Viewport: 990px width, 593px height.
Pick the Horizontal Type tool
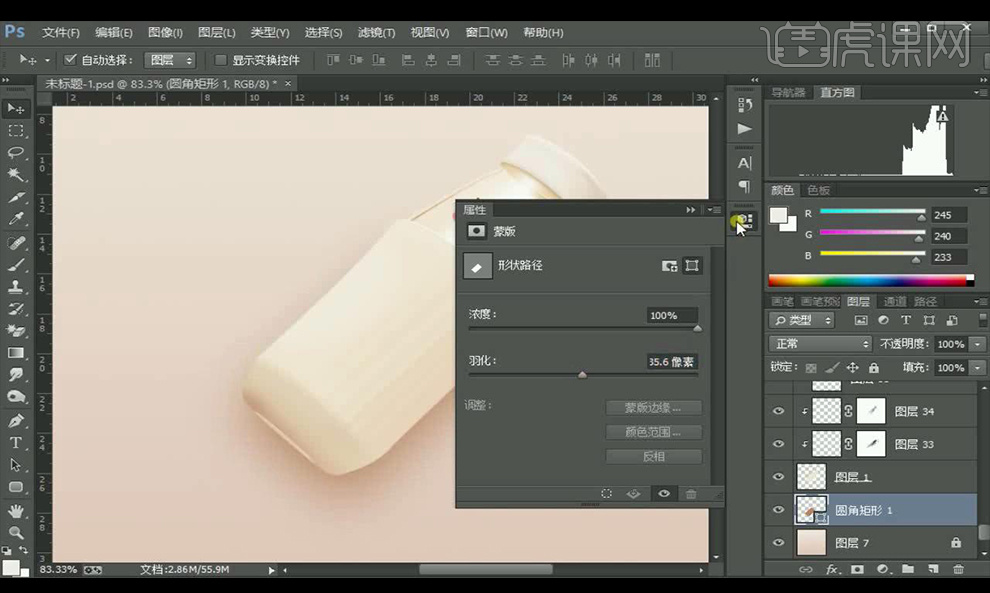(16, 442)
